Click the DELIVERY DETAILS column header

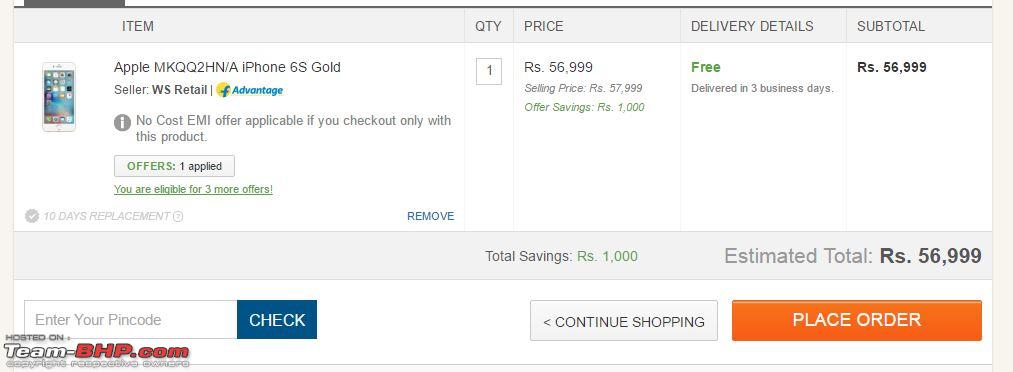tap(752, 26)
